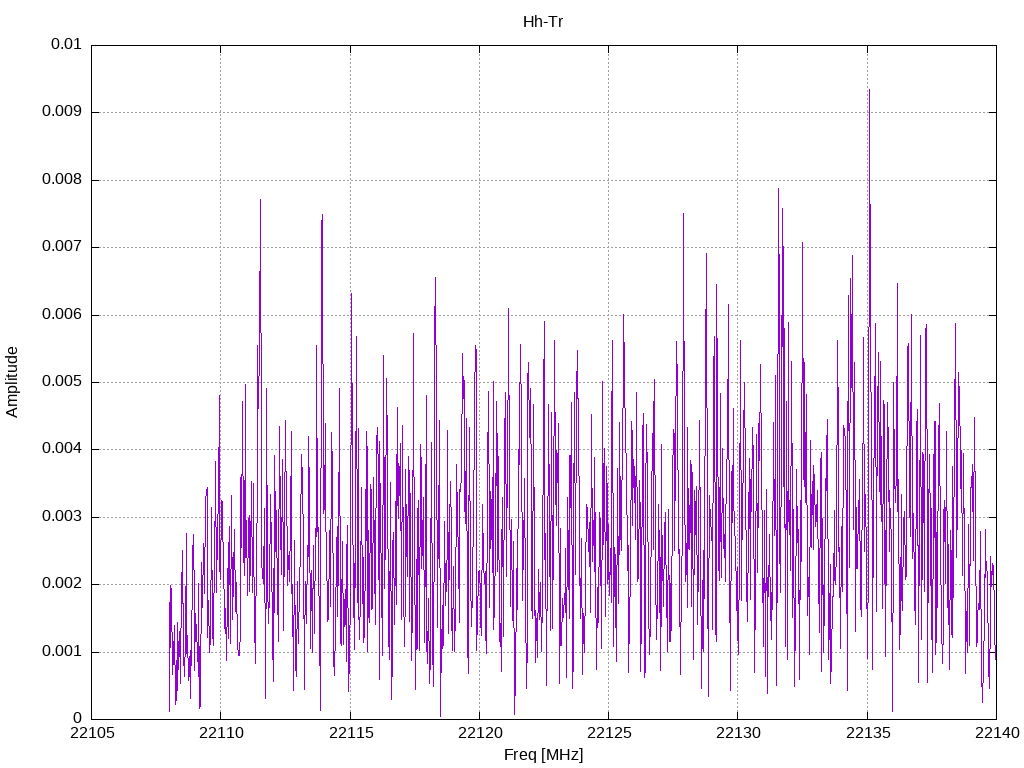Click y-axis tick value 0.008
The width and height of the screenshot is (1024, 768).
62,180
